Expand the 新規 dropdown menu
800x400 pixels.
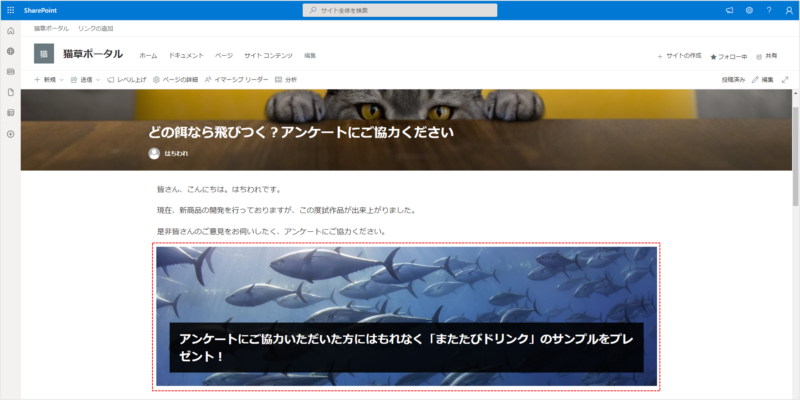(50, 79)
